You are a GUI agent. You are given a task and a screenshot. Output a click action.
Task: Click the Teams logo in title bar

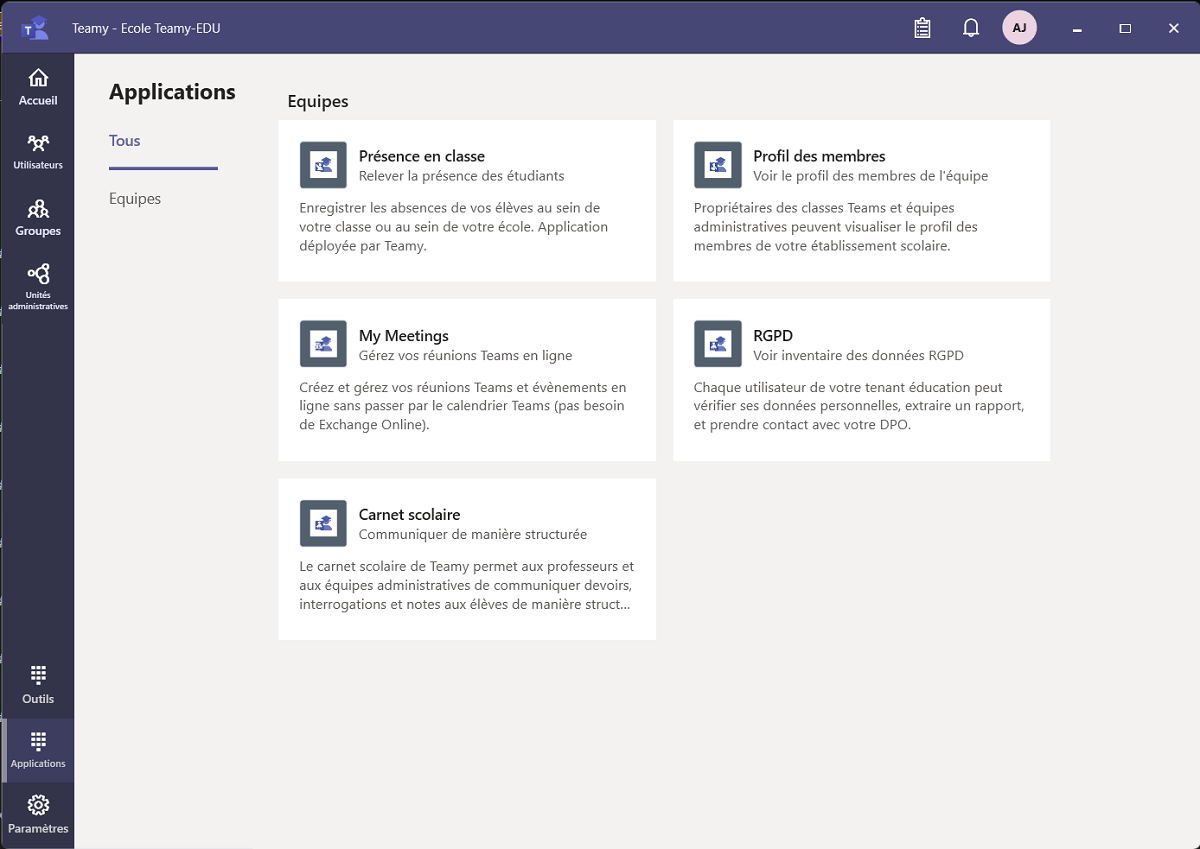coord(35,28)
